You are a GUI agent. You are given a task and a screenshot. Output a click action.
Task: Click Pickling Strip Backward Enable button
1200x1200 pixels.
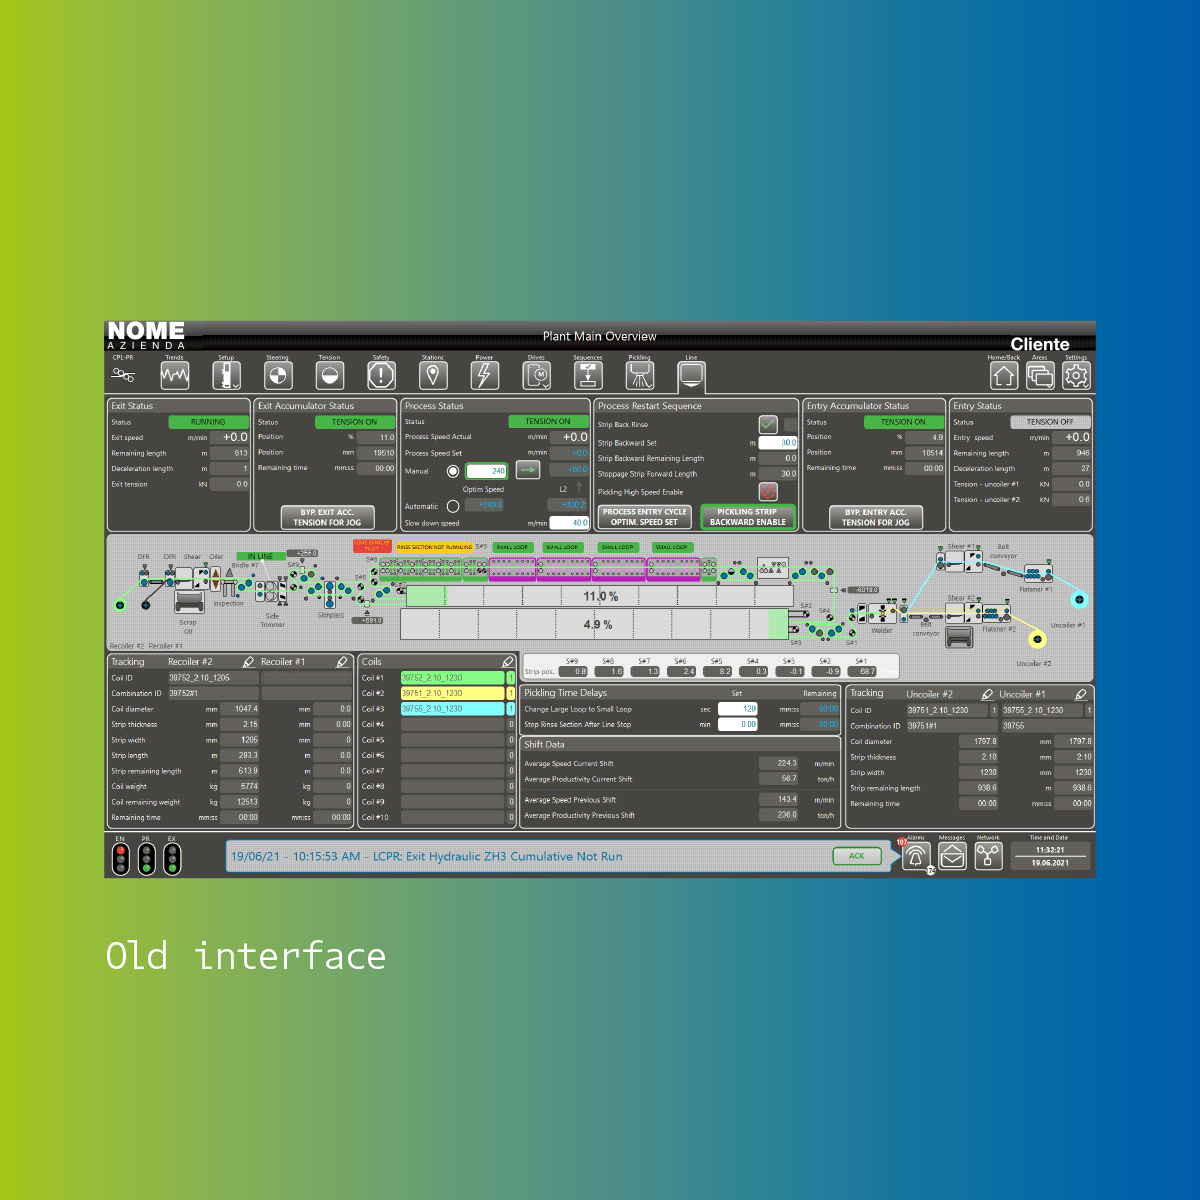tap(747, 517)
